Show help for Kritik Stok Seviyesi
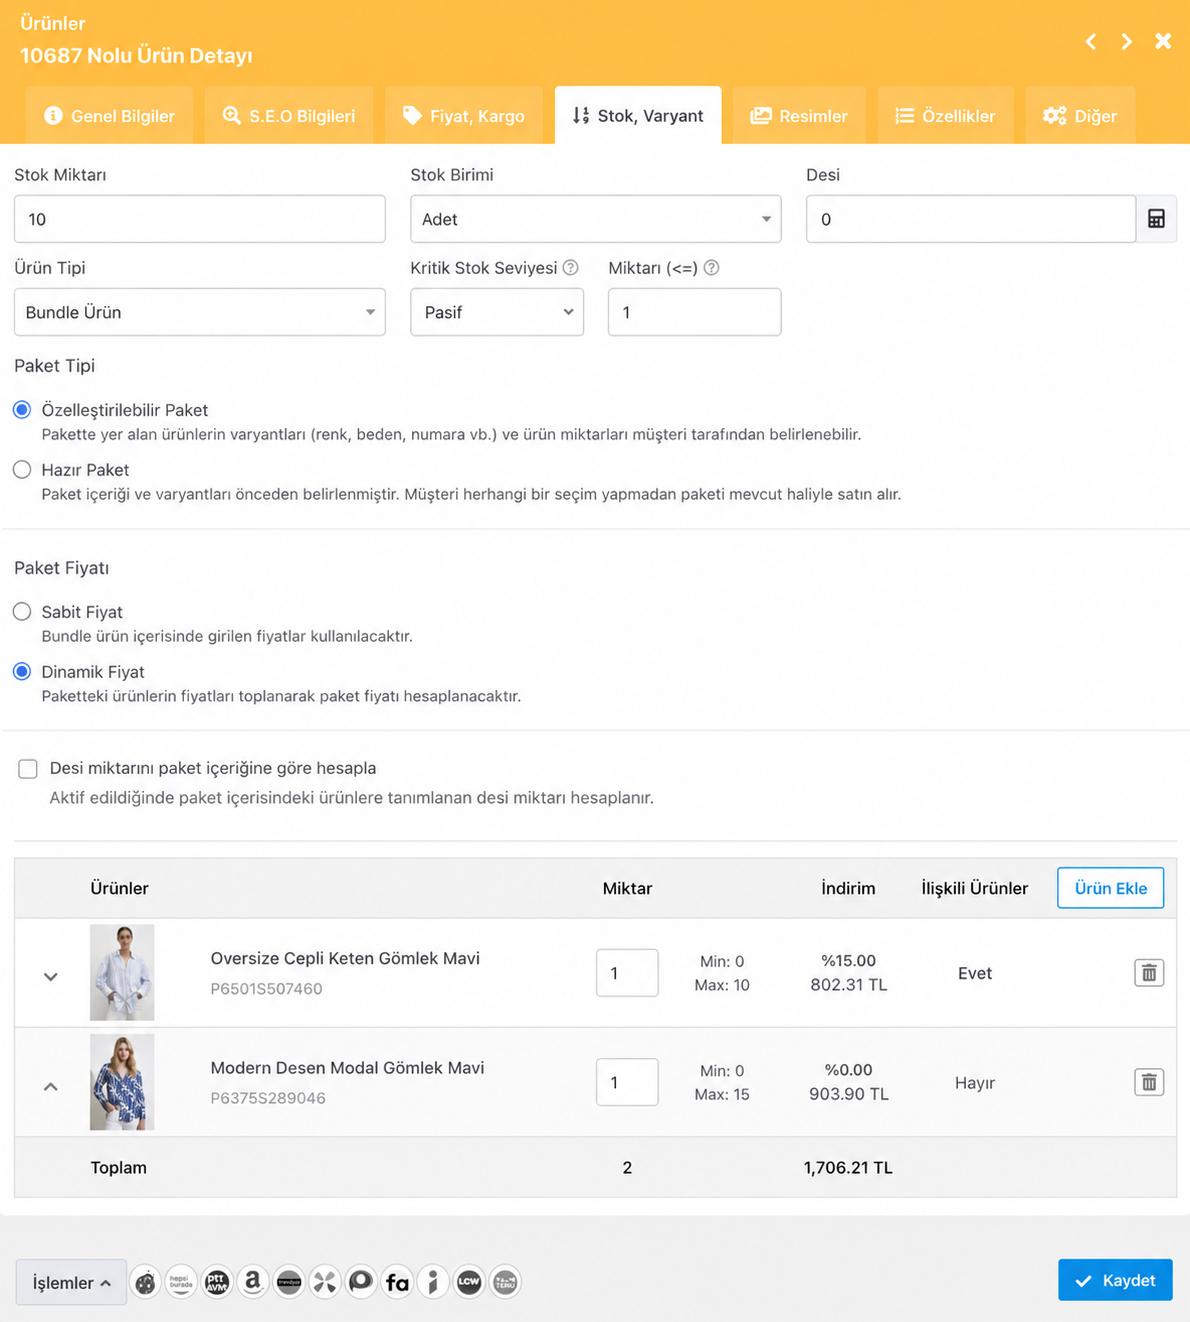Viewport: 1190px width, 1322px height. [x=571, y=268]
